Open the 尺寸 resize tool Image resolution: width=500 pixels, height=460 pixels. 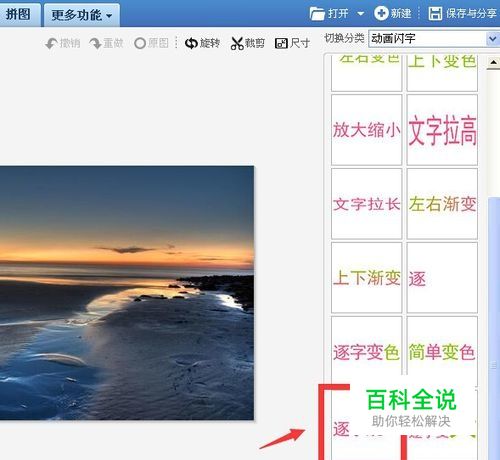(292, 43)
